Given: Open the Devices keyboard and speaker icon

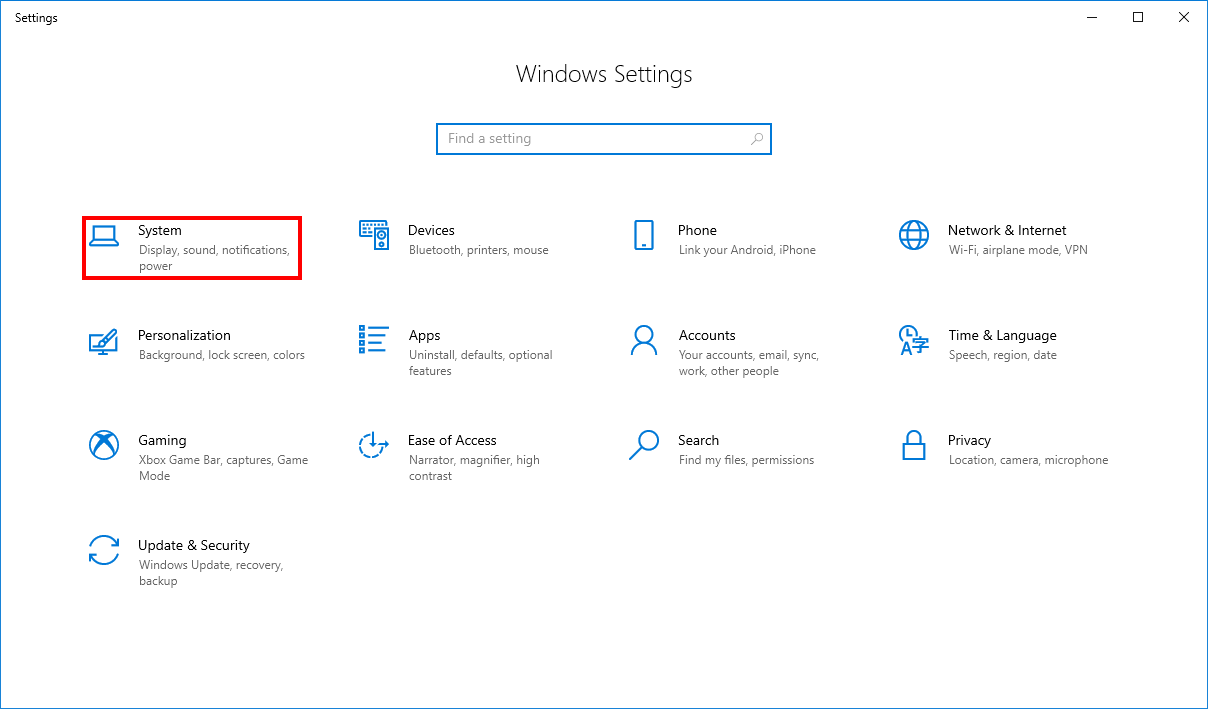Looking at the screenshot, I should tap(373, 235).
